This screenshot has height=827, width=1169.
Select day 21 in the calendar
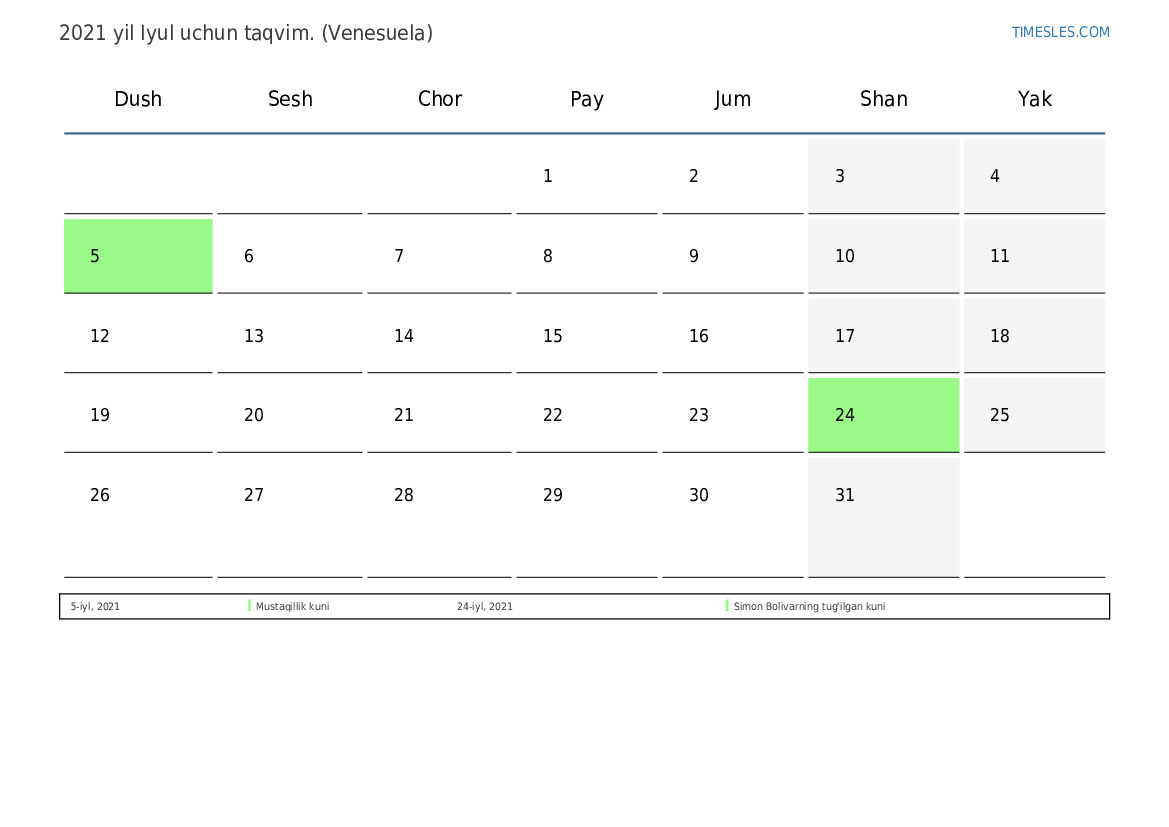click(x=439, y=415)
